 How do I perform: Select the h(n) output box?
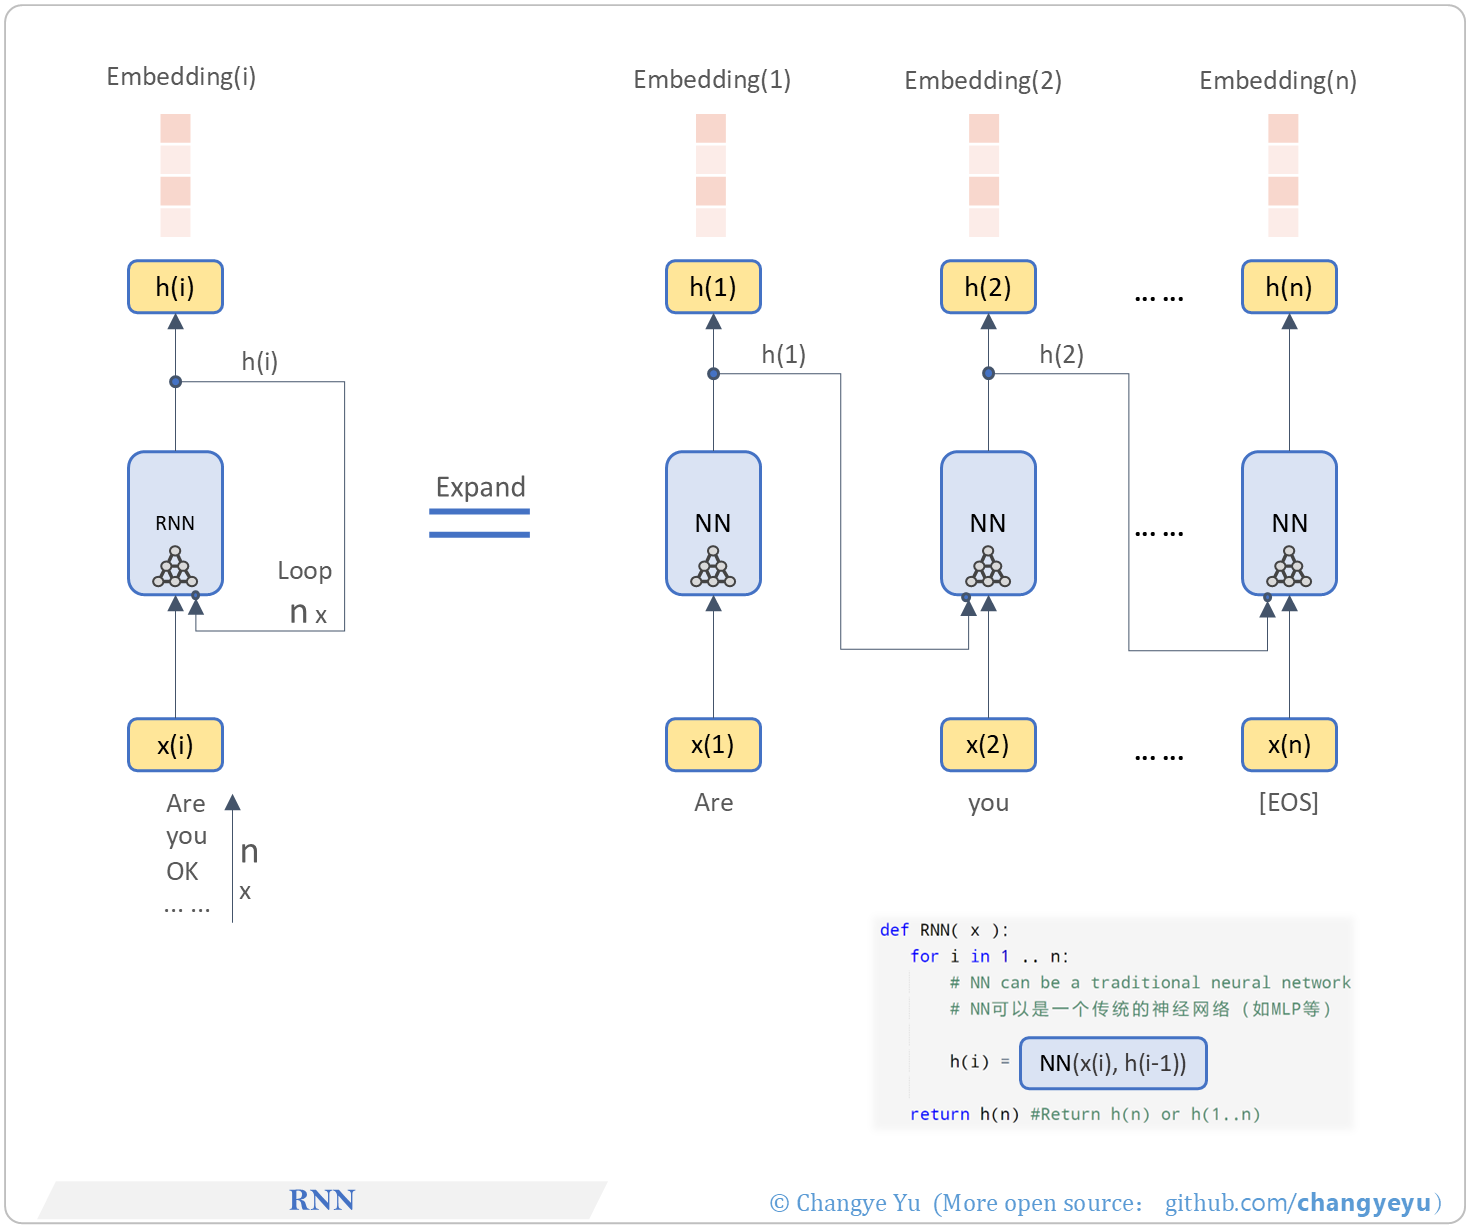click(x=1289, y=287)
